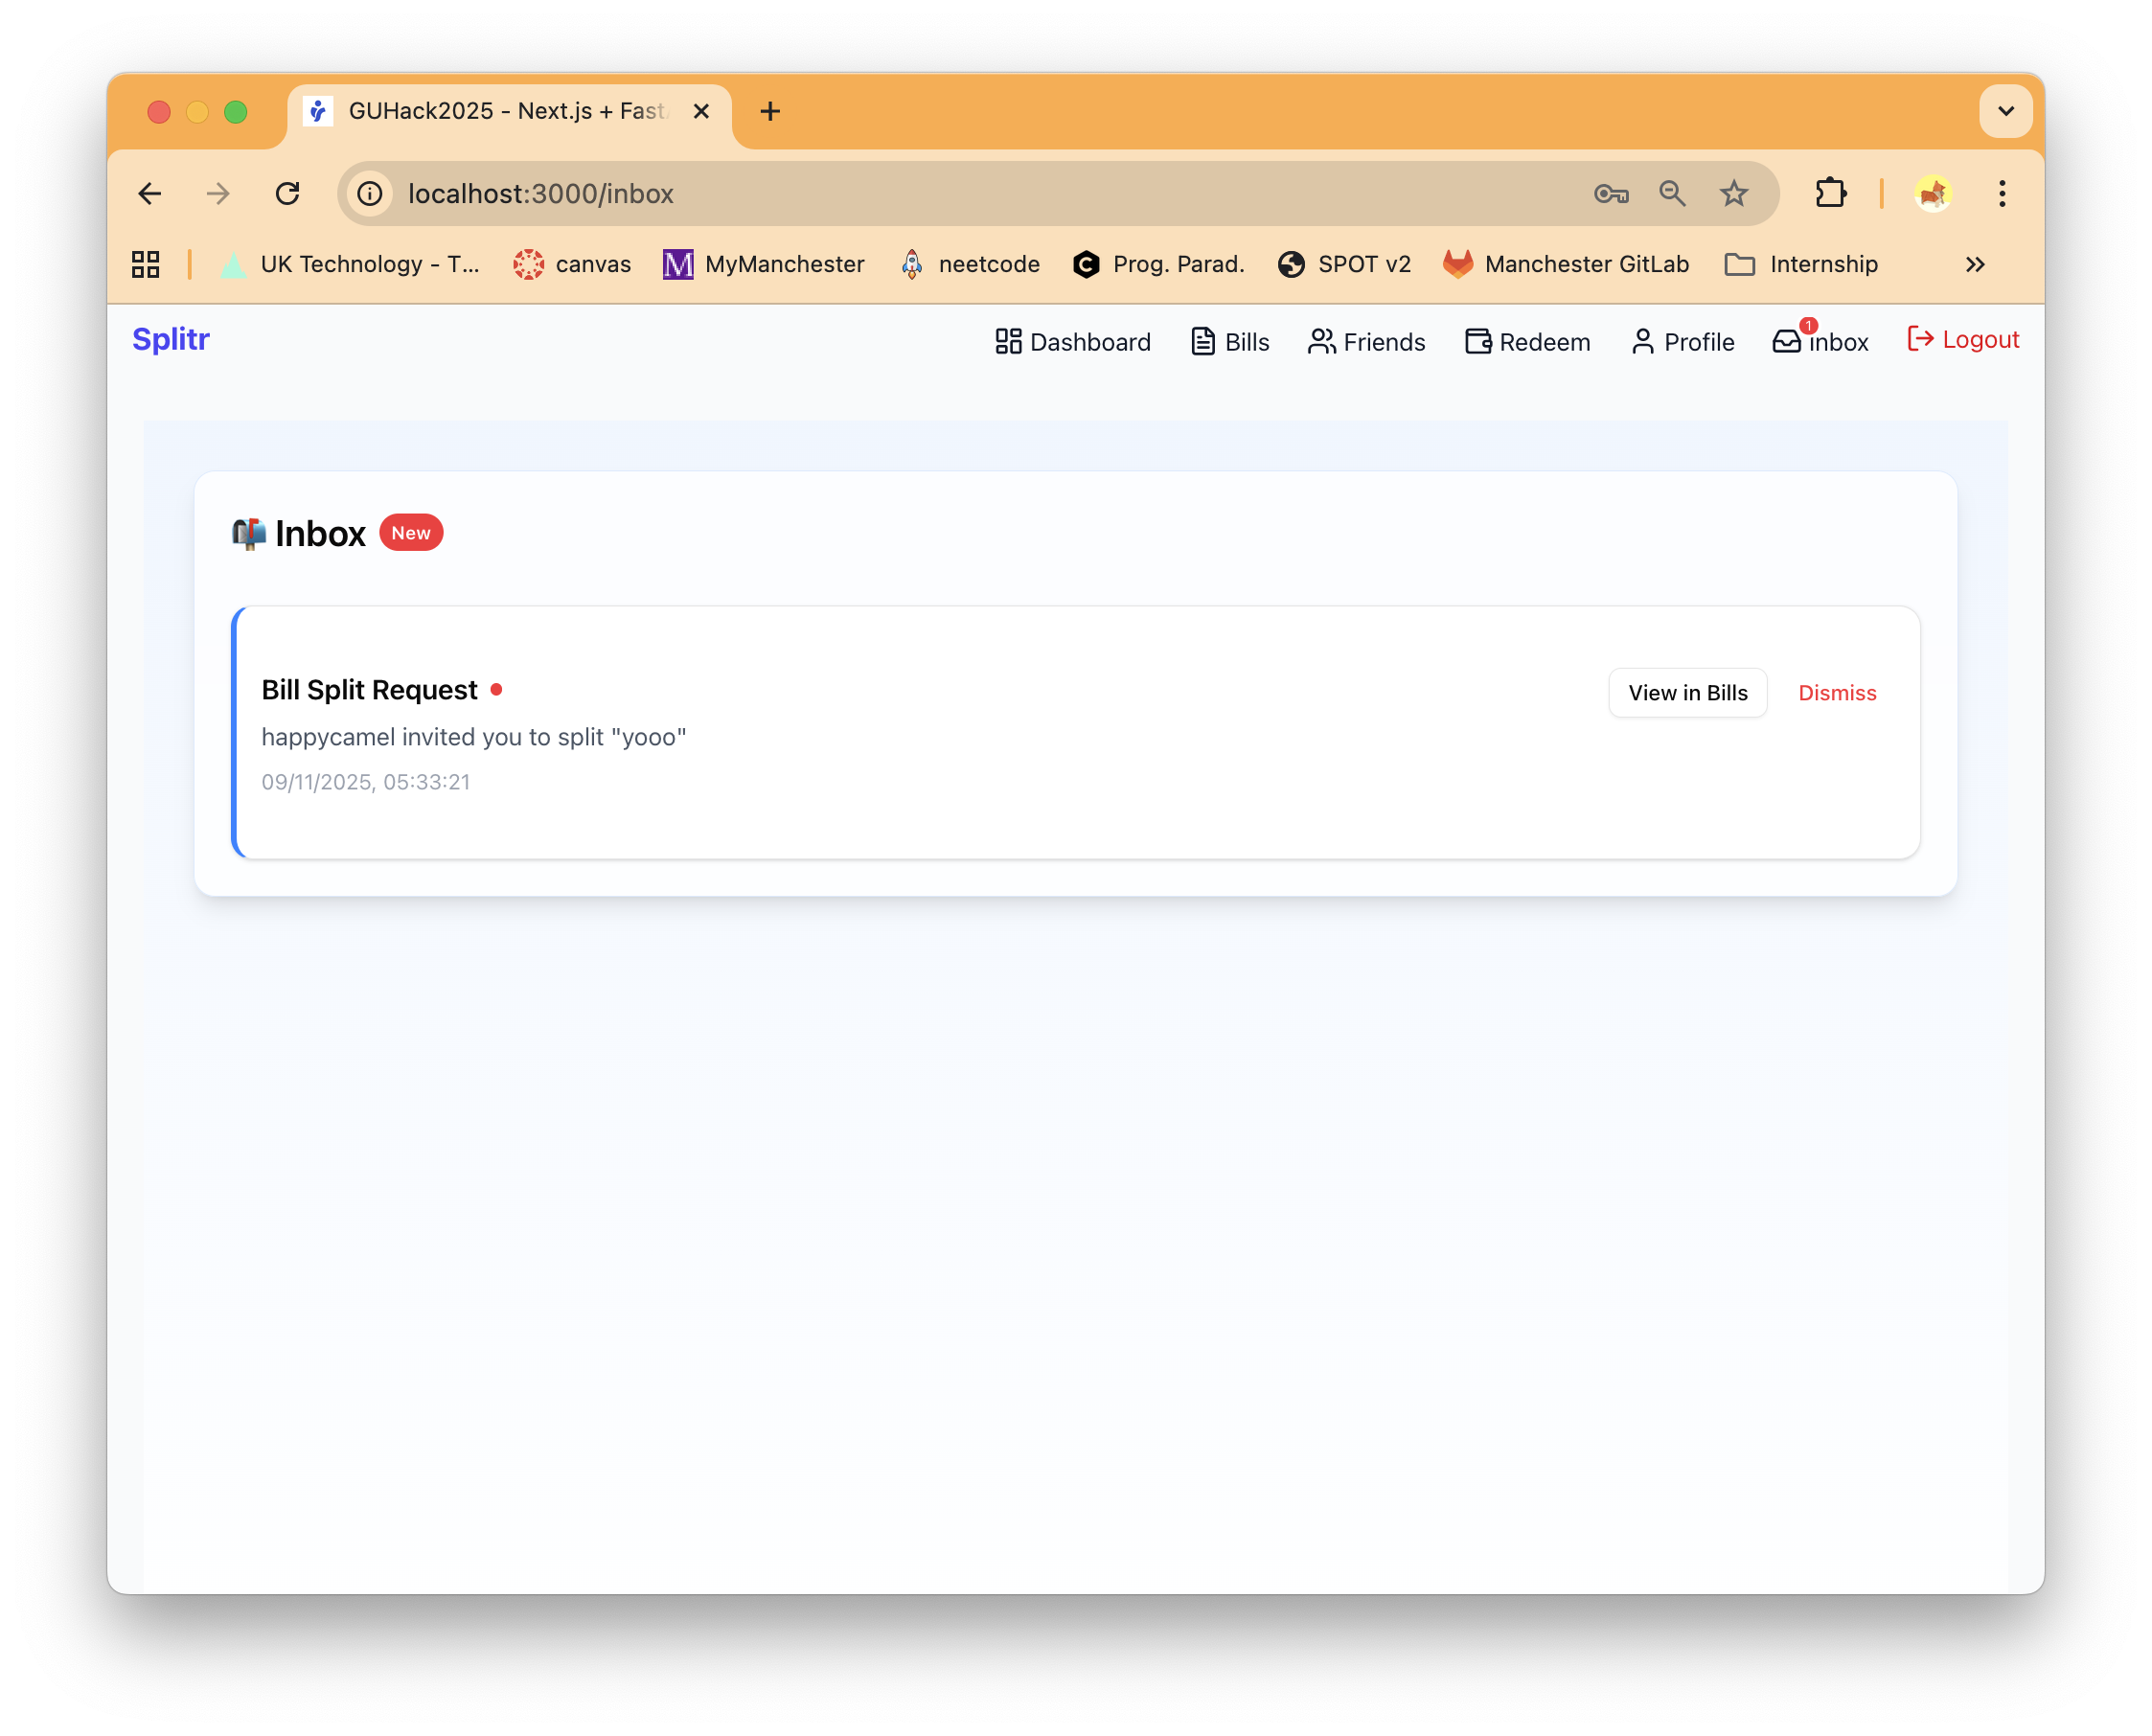This screenshot has height=1736, width=2152.
Task: Dismiss the Bill Split Request notification
Action: coord(1837,693)
